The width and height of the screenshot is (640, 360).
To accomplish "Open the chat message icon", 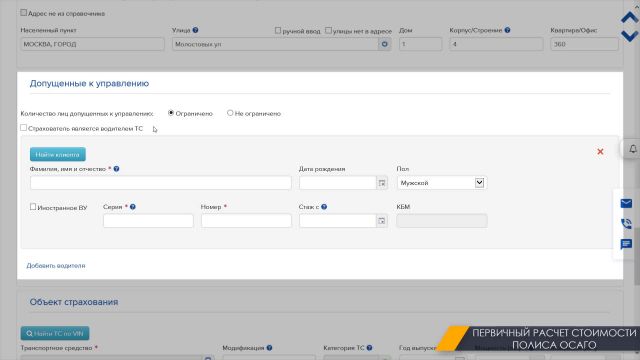I will 626,244.
